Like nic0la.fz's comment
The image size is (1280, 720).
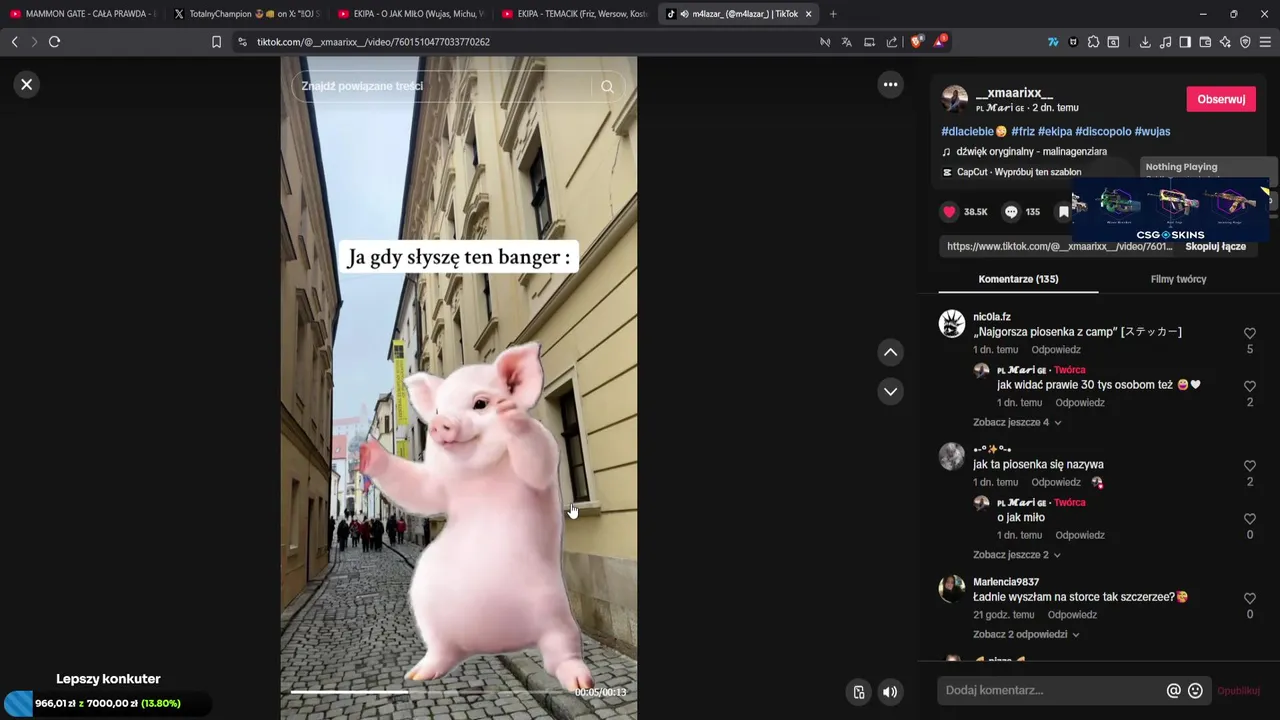click(1250, 333)
